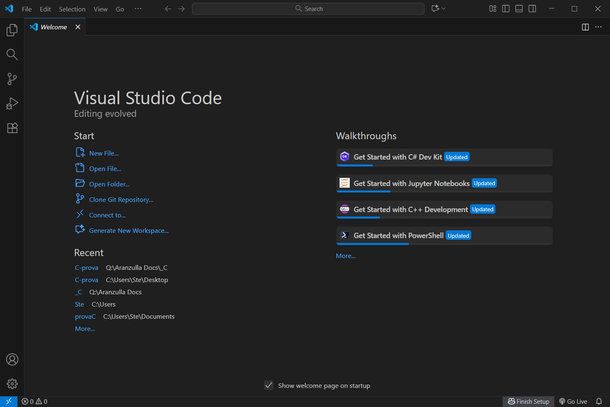610x407 pixels.
Task: Open the Go menu
Action: coord(120,9)
